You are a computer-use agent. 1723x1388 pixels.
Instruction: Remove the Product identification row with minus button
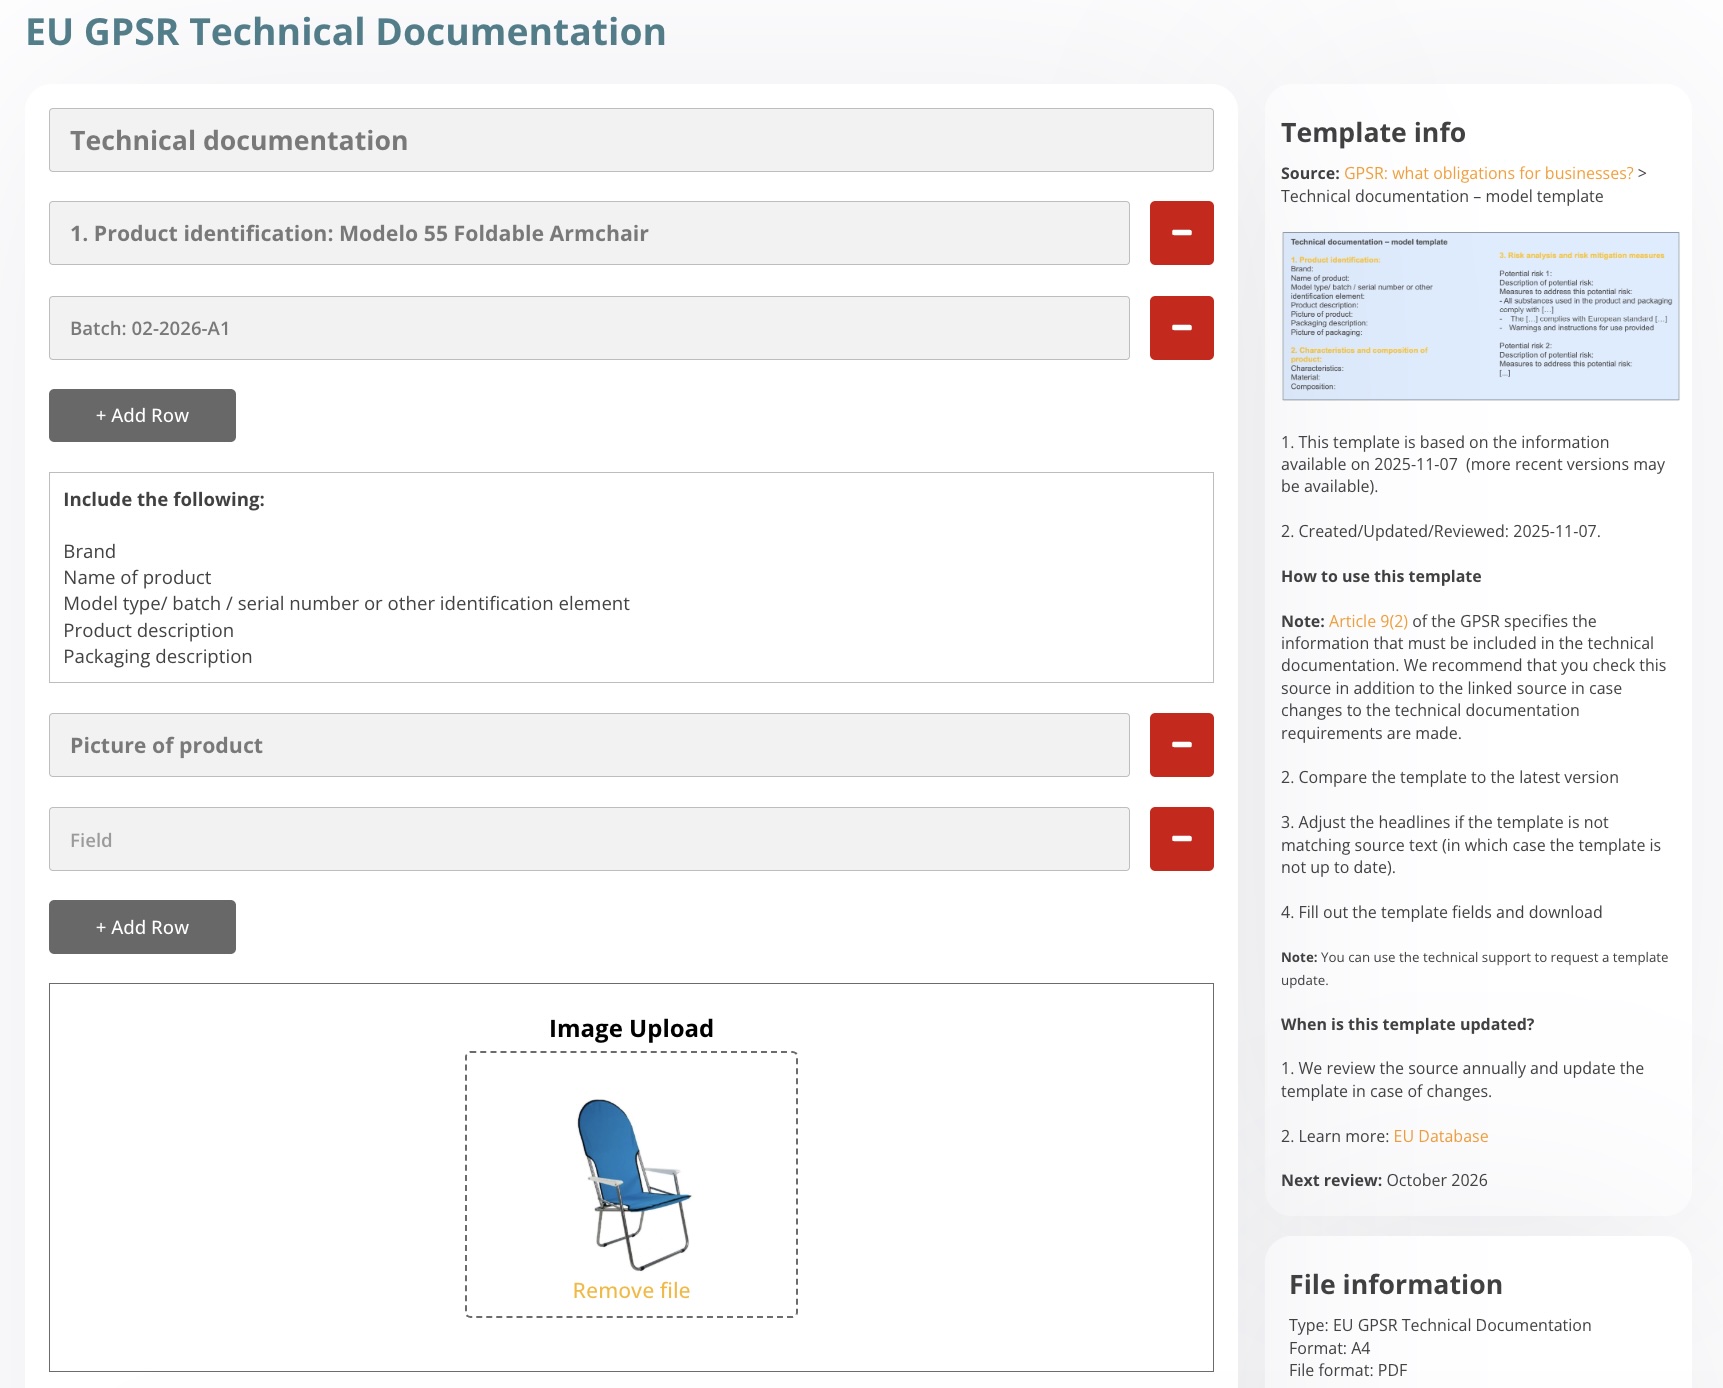pyautogui.click(x=1181, y=233)
